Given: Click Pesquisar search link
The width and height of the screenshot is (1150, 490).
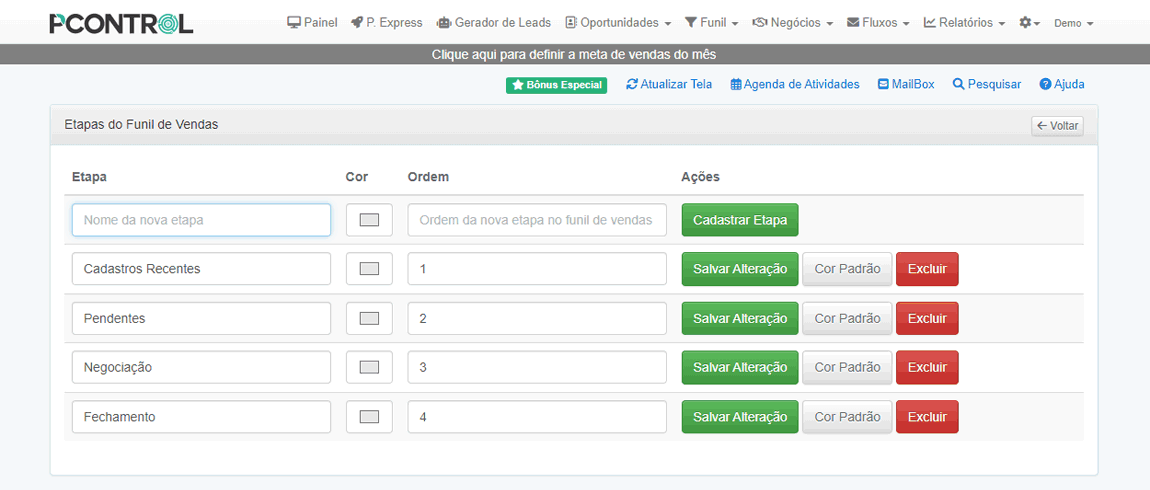Looking at the screenshot, I should click(x=986, y=84).
